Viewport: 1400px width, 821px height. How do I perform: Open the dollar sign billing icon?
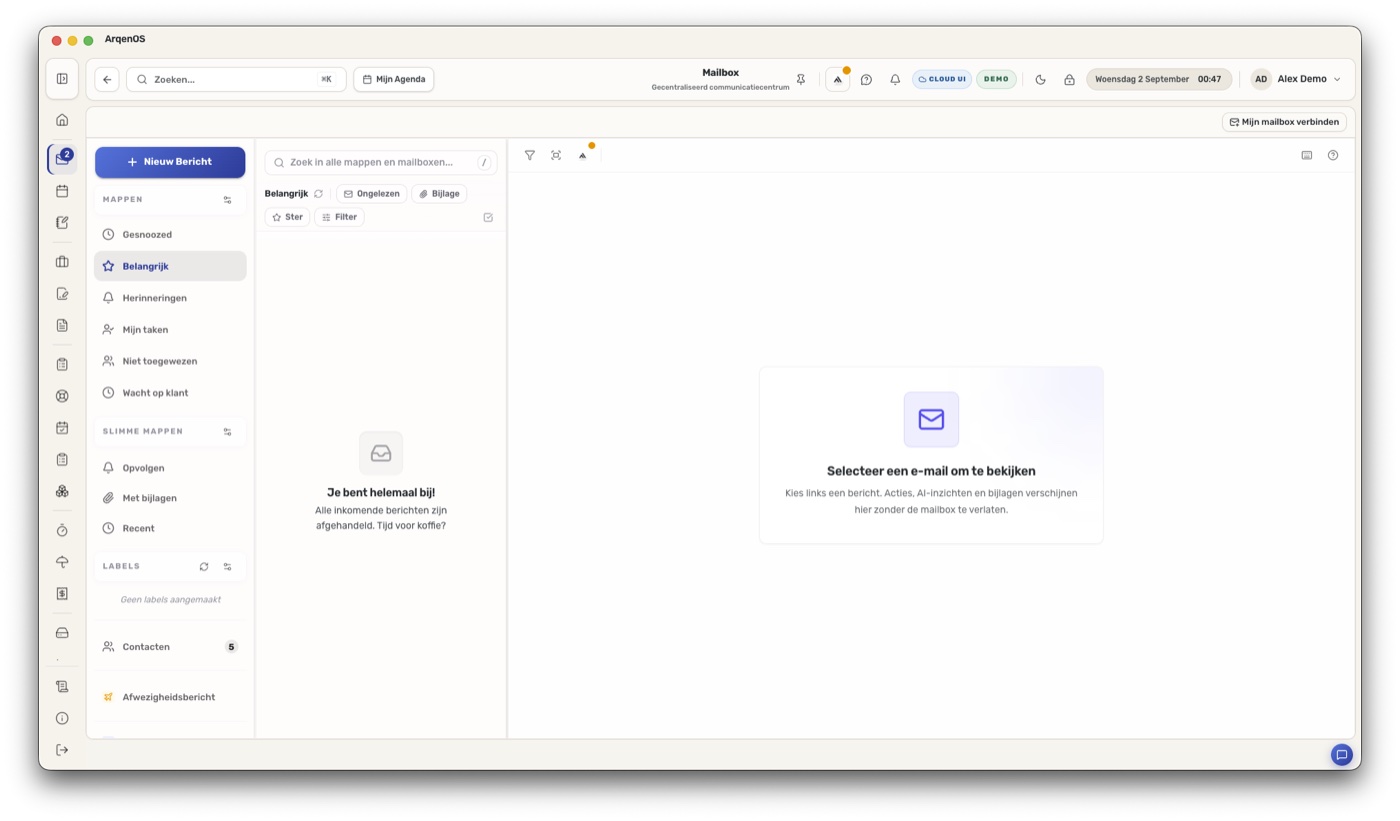[x=62, y=594]
